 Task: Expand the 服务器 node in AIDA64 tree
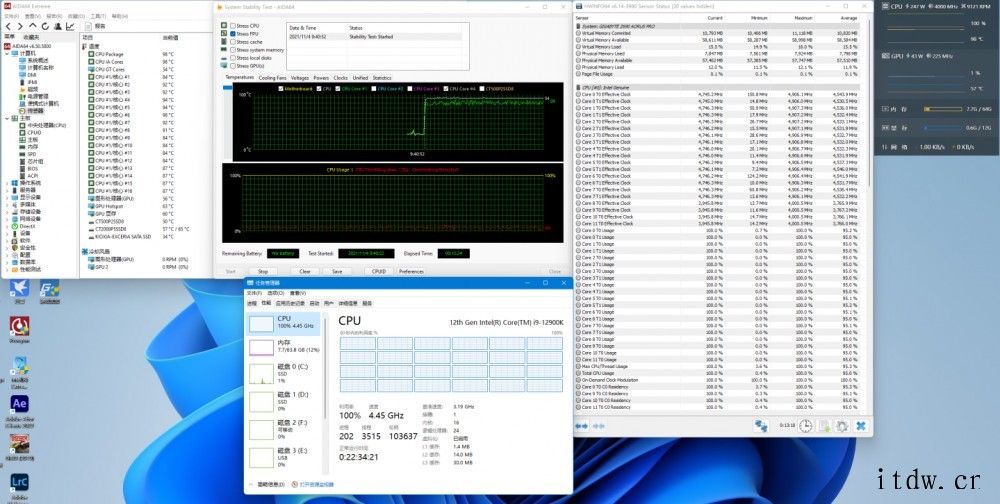click(7, 190)
